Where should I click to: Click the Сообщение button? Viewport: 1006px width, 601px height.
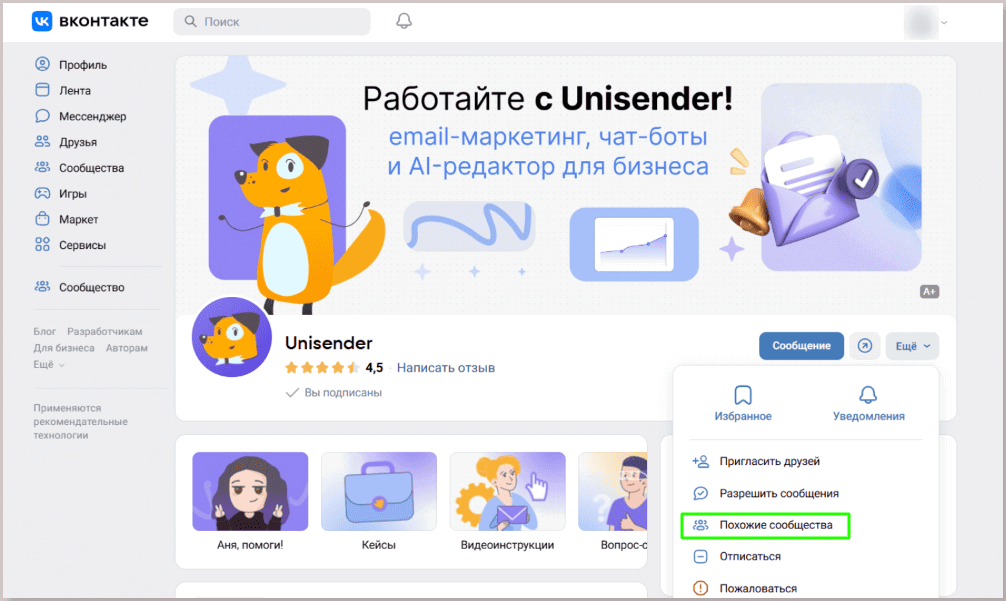801,346
